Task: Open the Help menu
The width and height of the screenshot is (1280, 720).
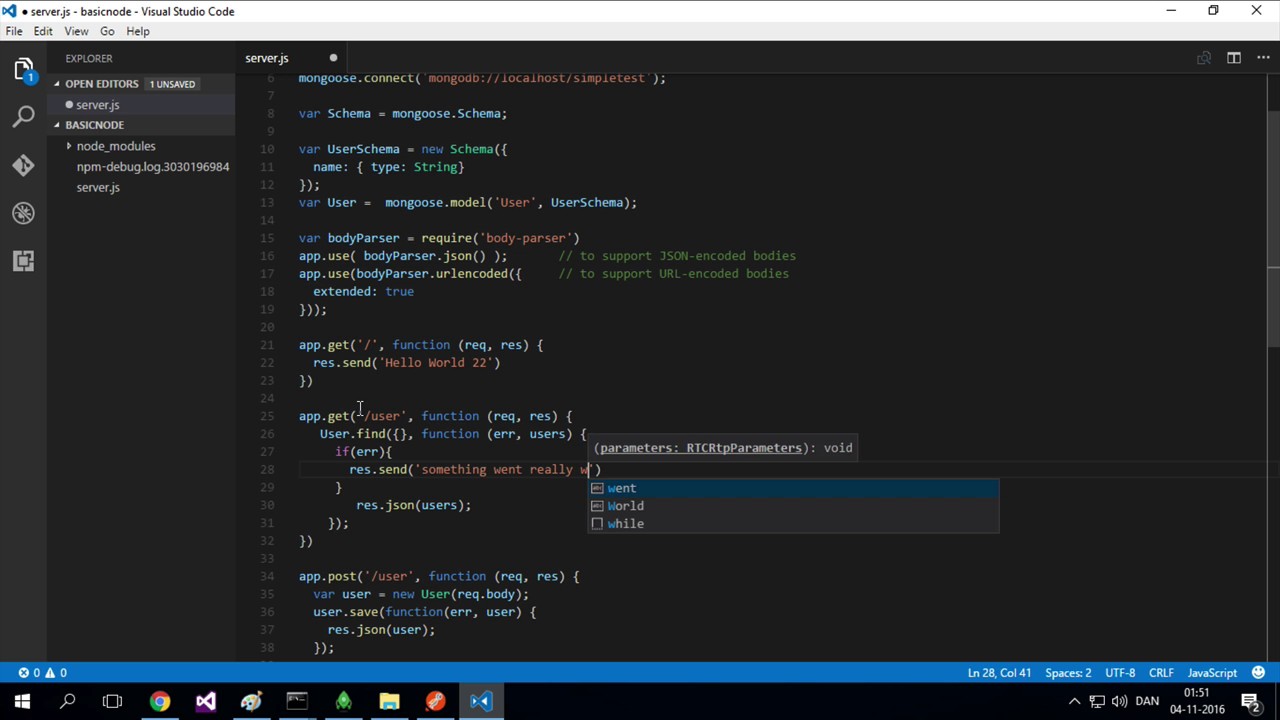Action: coord(138,31)
